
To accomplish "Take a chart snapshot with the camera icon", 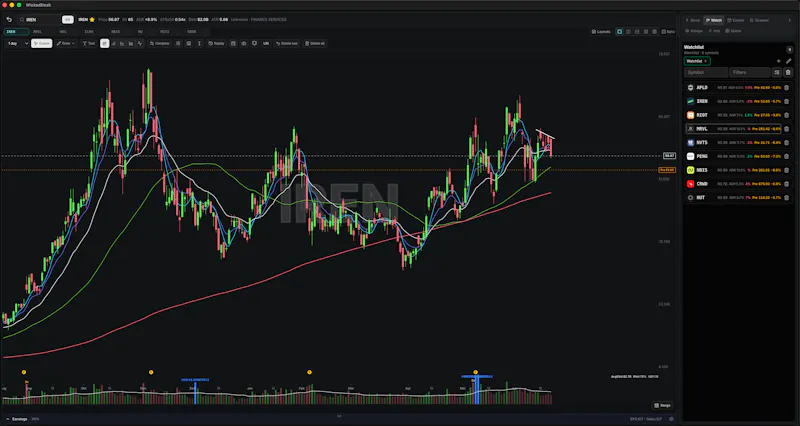I will pos(243,43).
